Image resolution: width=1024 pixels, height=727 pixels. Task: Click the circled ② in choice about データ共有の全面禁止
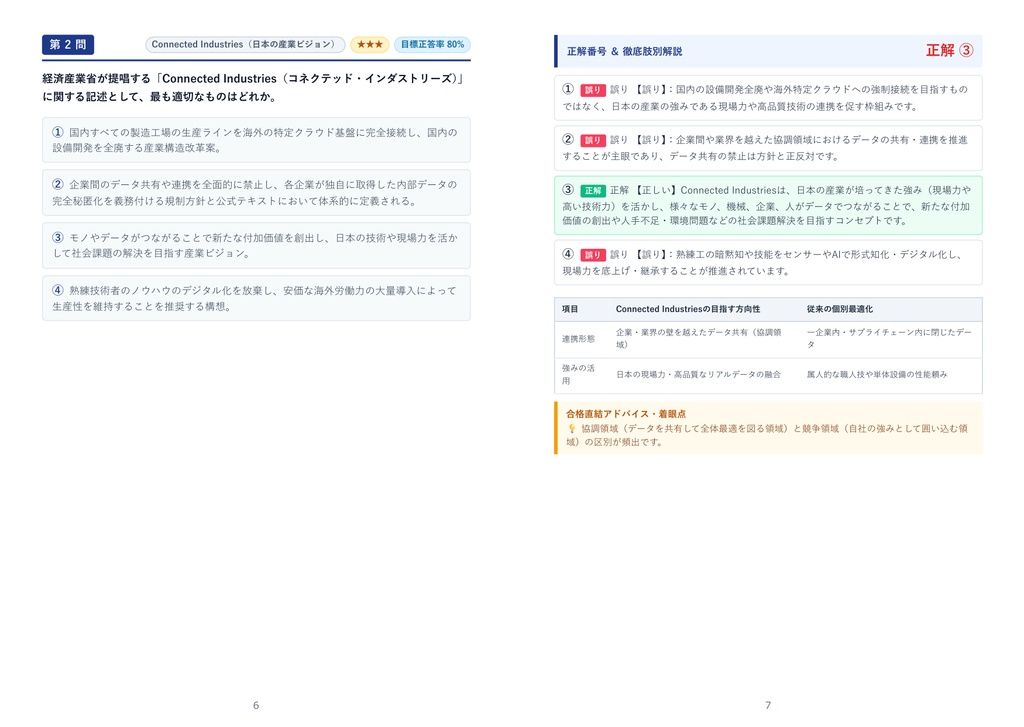click(58, 184)
